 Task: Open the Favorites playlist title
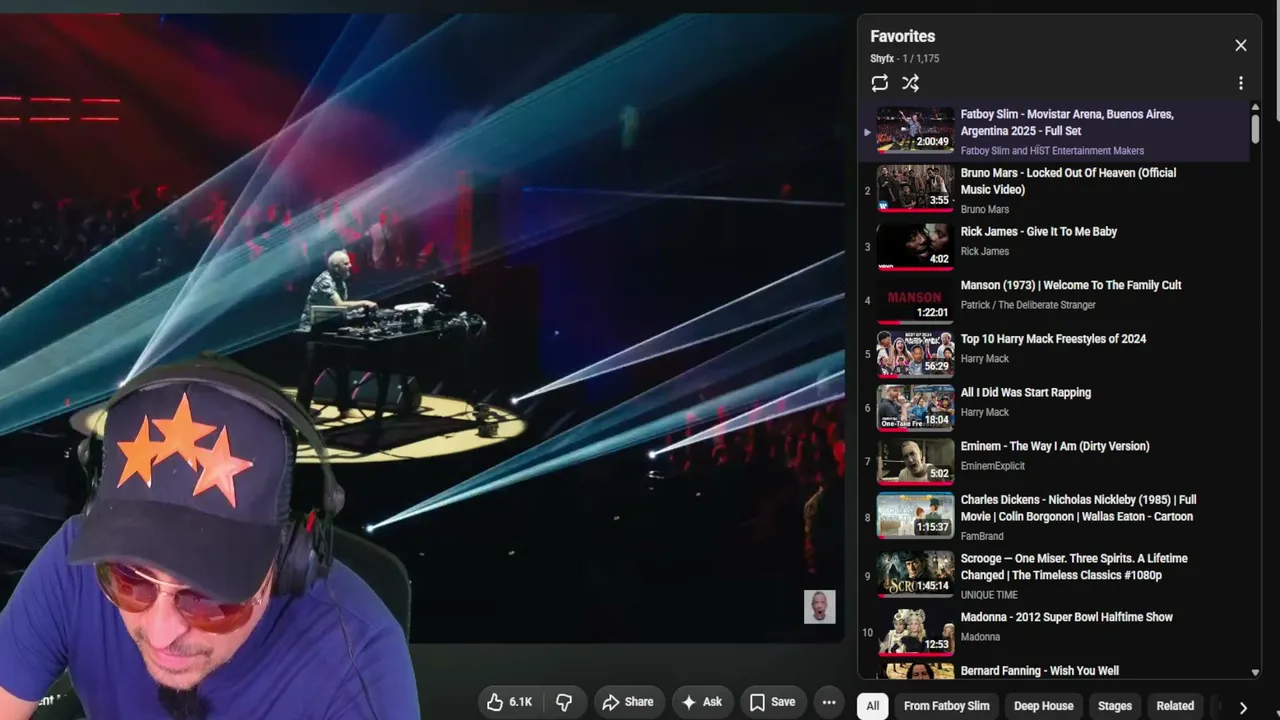pyautogui.click(x=903, y=36)
